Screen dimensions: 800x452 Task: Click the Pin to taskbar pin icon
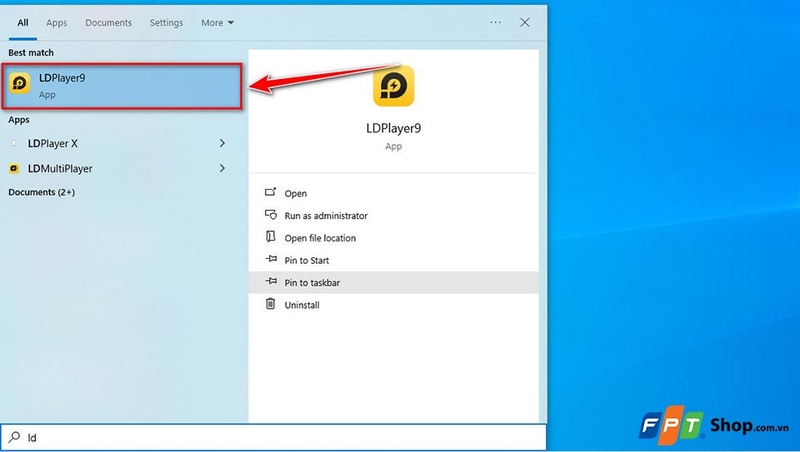pos(271,281)
